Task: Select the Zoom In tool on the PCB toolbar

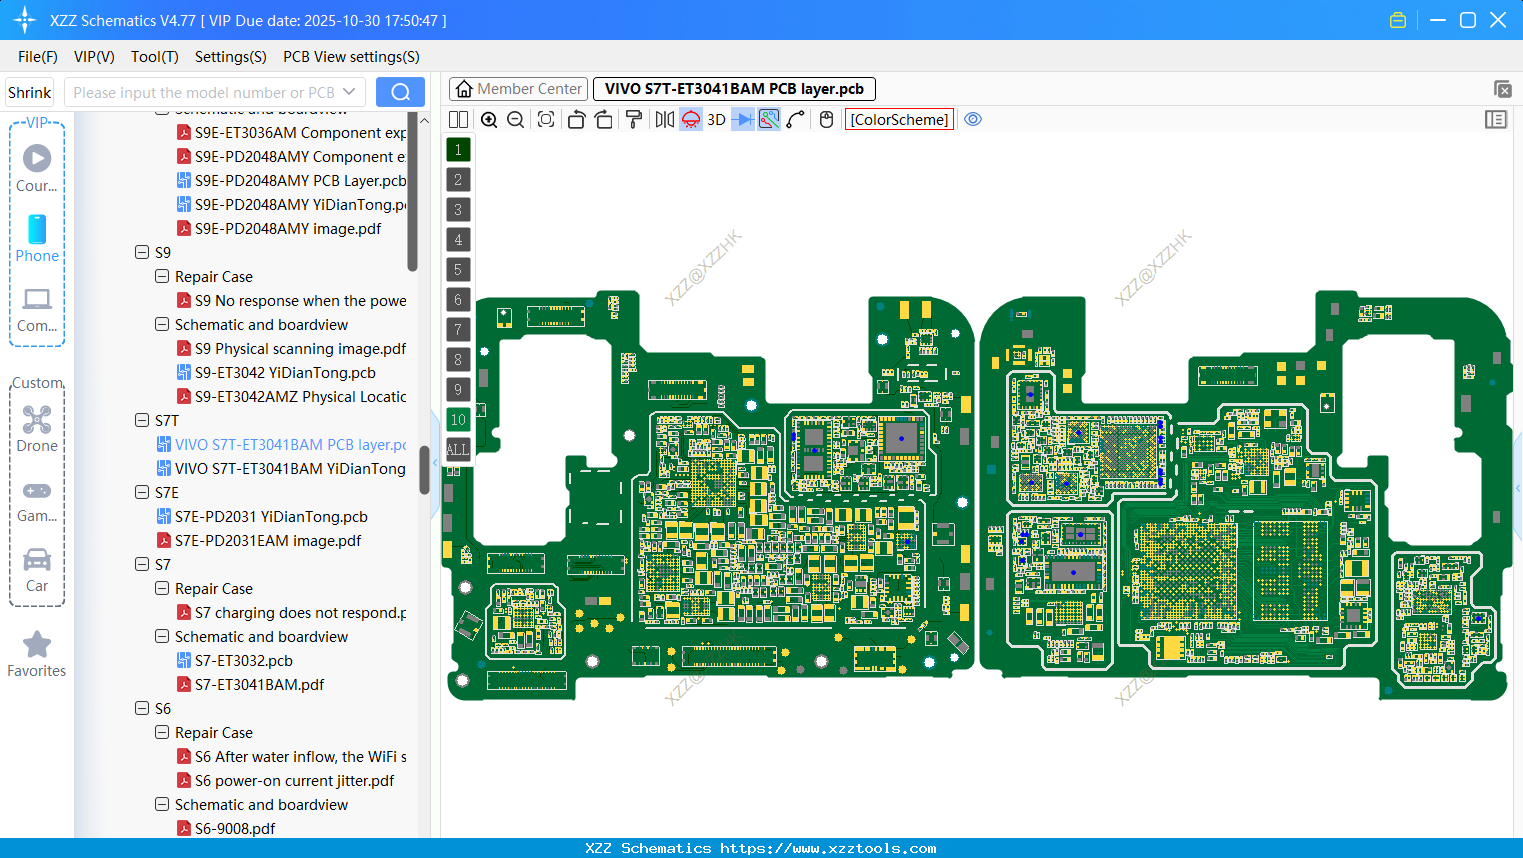Action: (x=489, y=119)
